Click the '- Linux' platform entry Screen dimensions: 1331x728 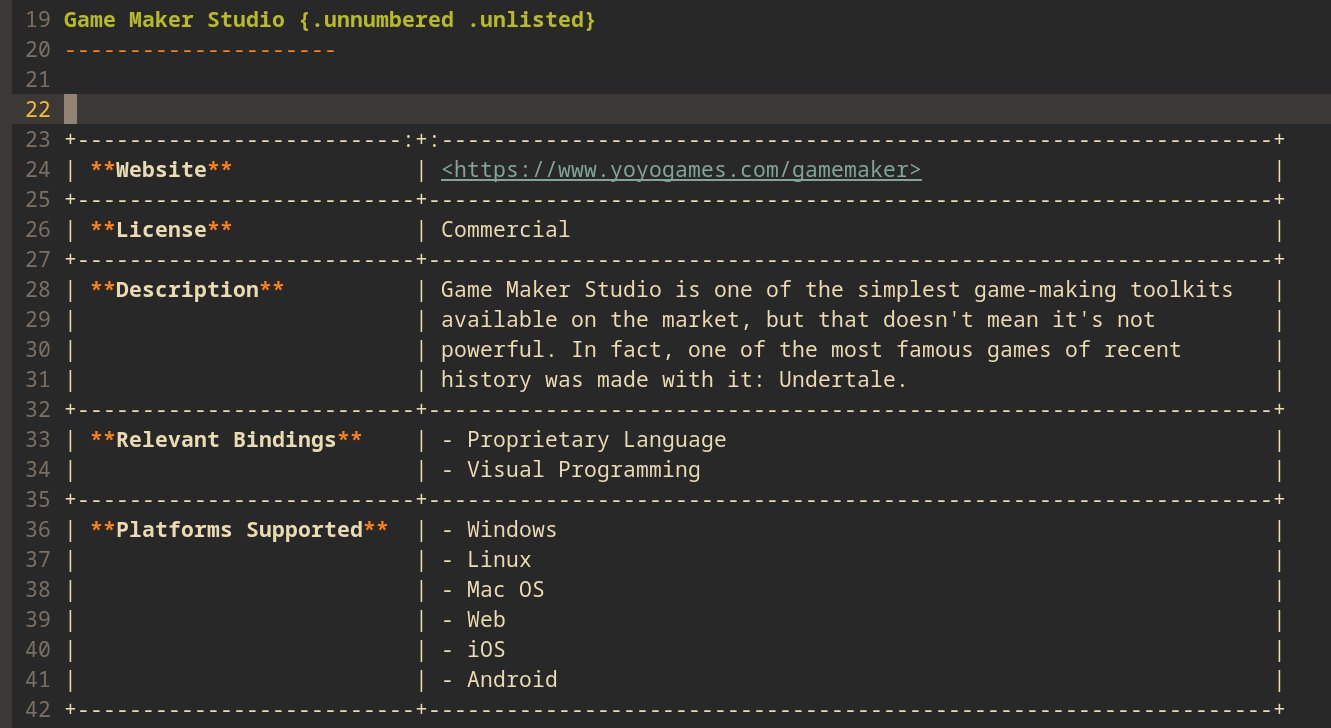(486, 560)
